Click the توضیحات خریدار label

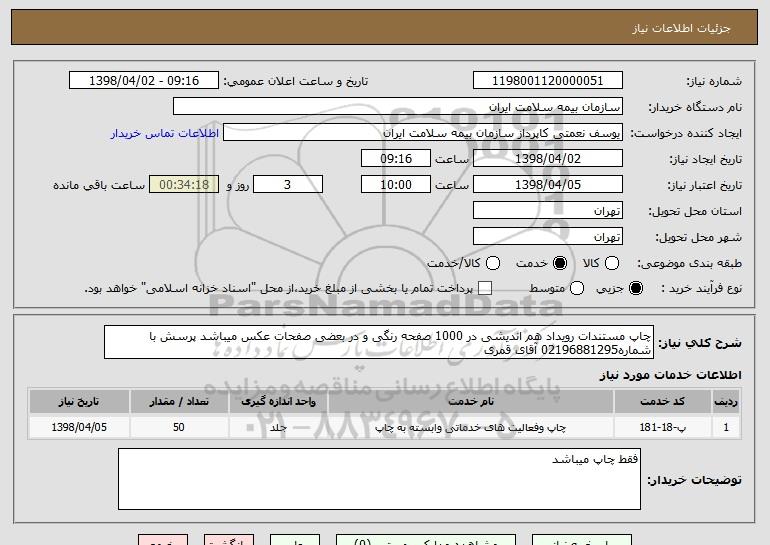click(694, 480)
